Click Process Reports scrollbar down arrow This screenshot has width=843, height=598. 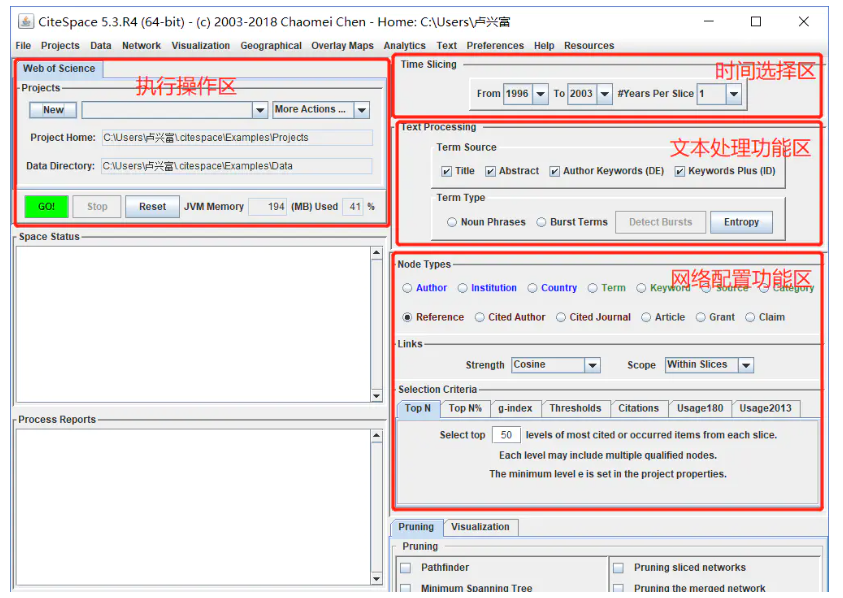pos(376,579)
